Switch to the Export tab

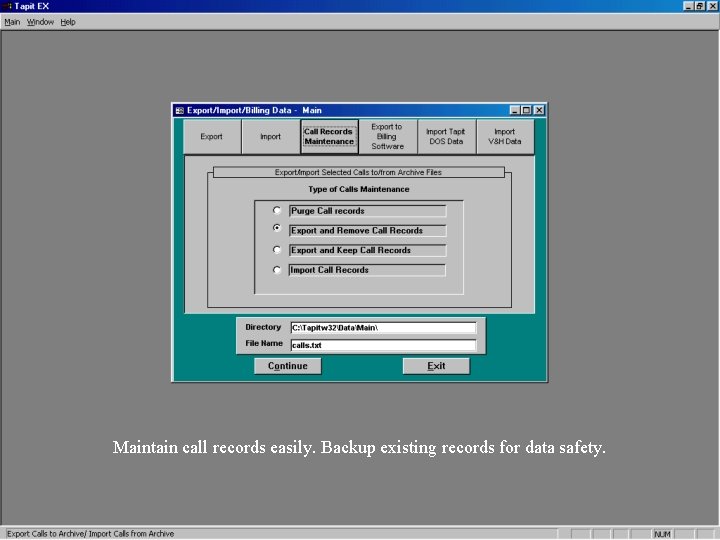point(212,136)
